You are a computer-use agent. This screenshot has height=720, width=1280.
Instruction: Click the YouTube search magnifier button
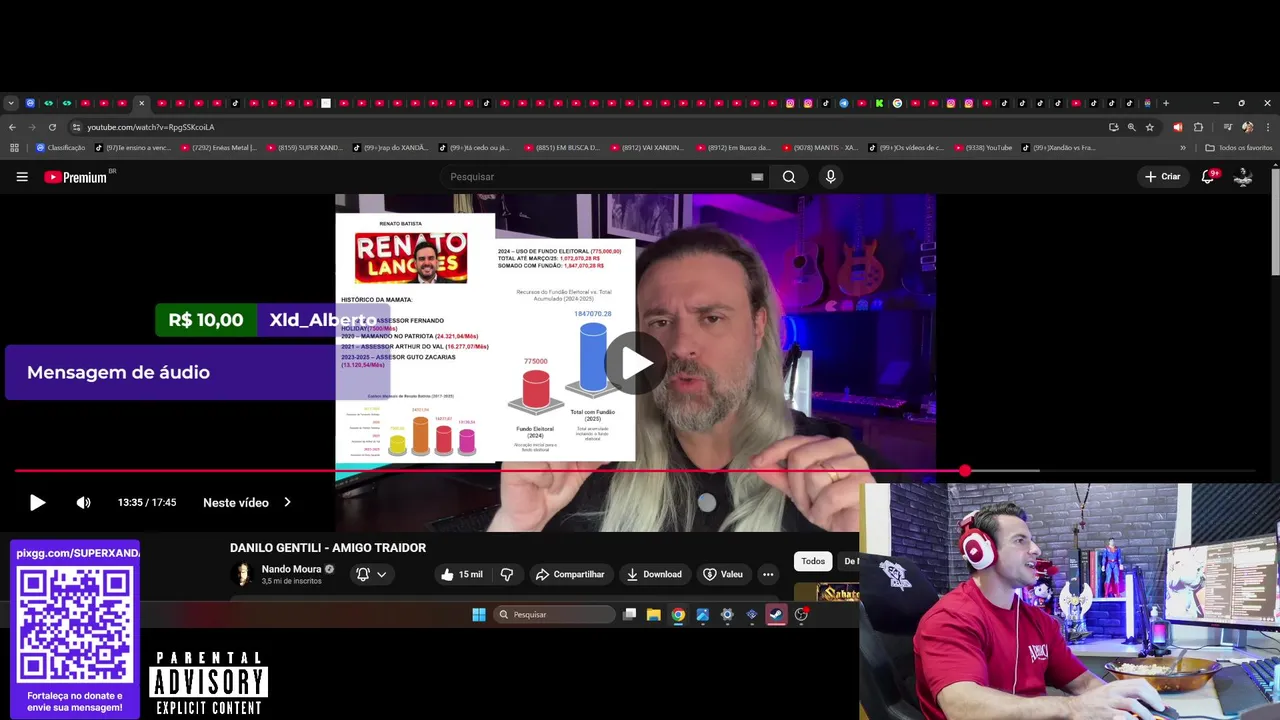click(x=789, y=177)
